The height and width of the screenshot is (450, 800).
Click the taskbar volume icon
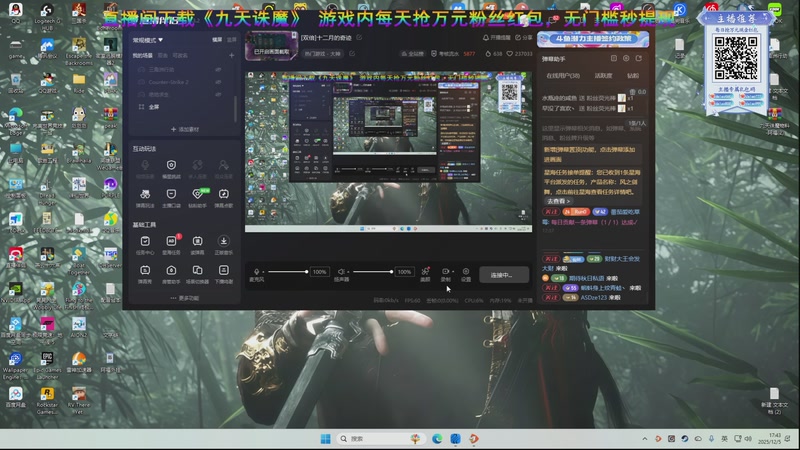pyautogui.click(x=748, y=439)
